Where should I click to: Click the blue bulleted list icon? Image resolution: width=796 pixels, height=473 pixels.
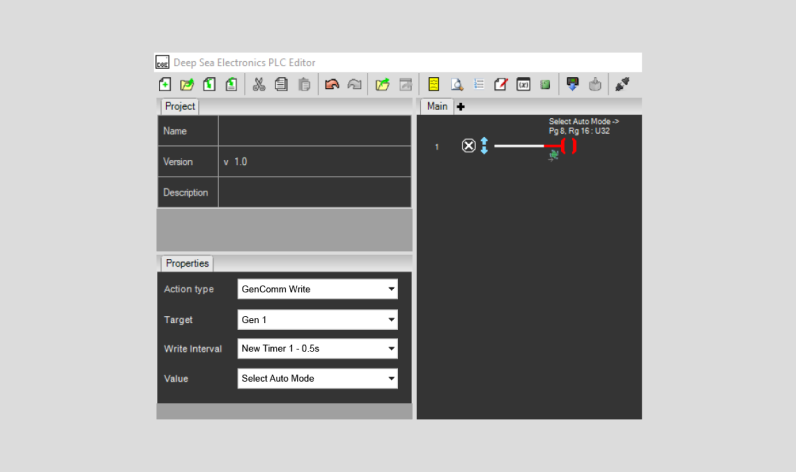[479, 84]
